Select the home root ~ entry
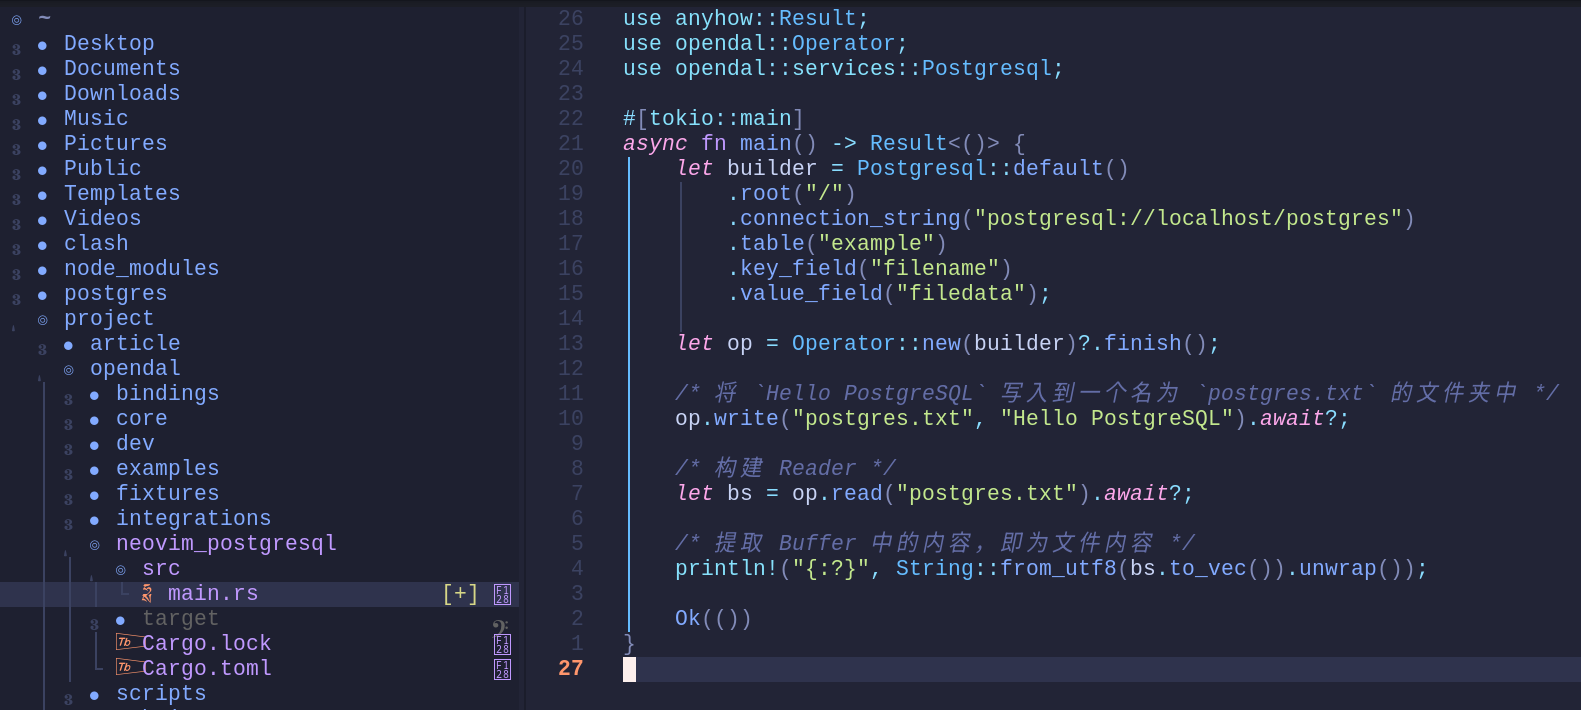Image resolution: width=1581 pixels, height=710 pixels. tap(44, 18)
